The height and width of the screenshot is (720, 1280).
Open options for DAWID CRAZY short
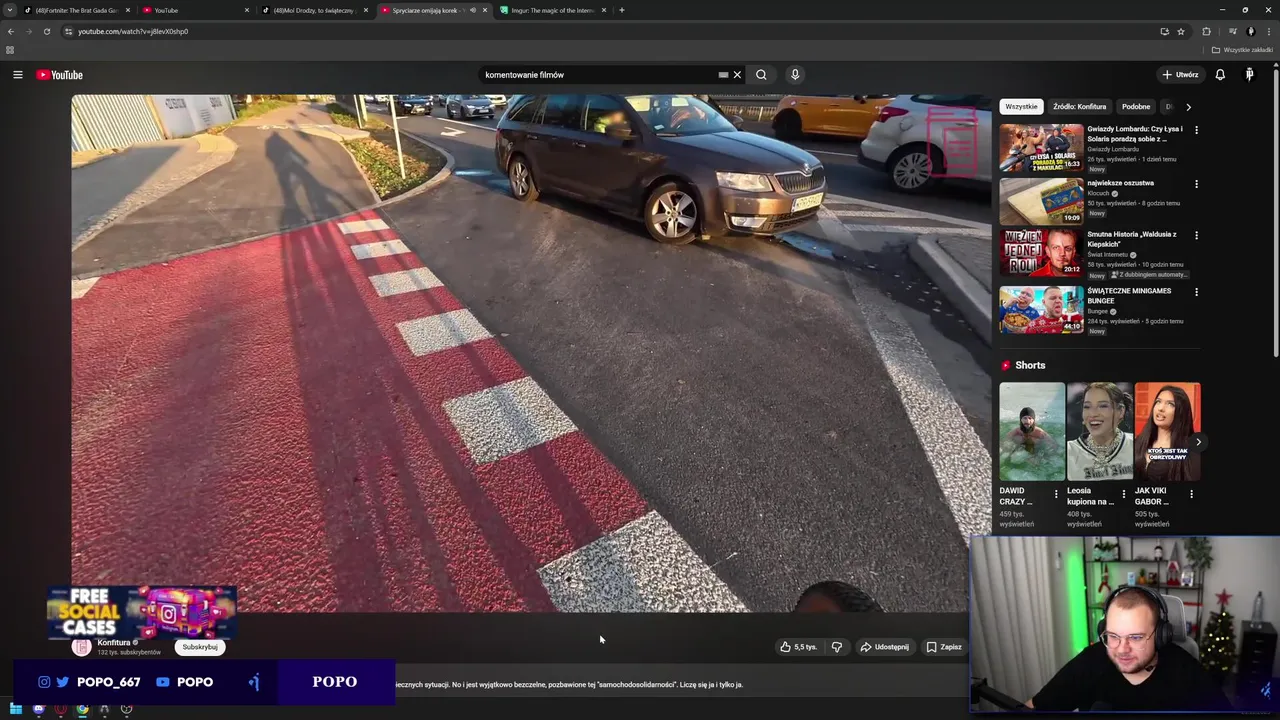click(1056, 494)
